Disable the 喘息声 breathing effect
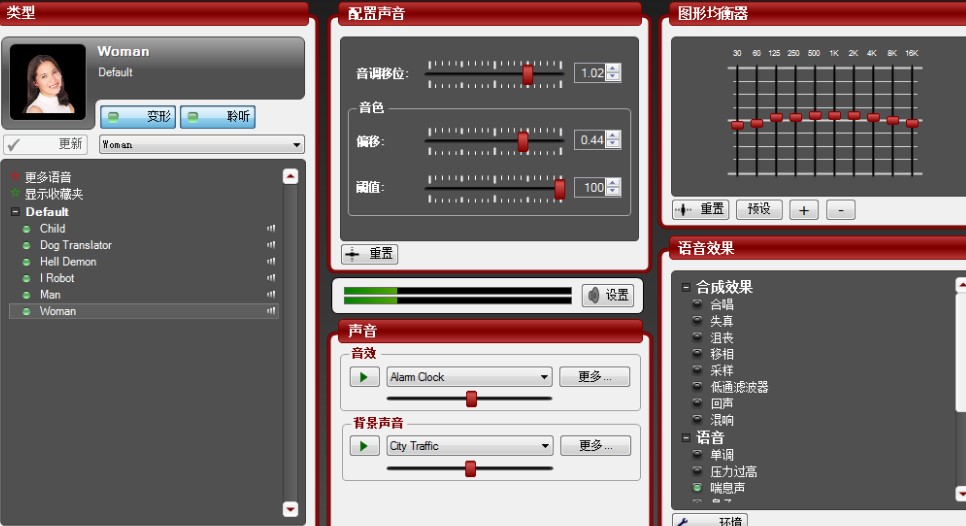 [x=697, y=487]
